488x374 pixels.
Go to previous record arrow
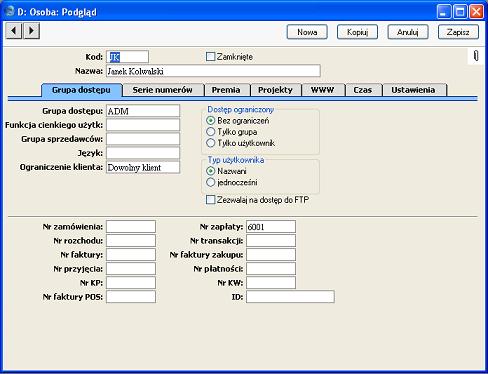click(14, 31)
